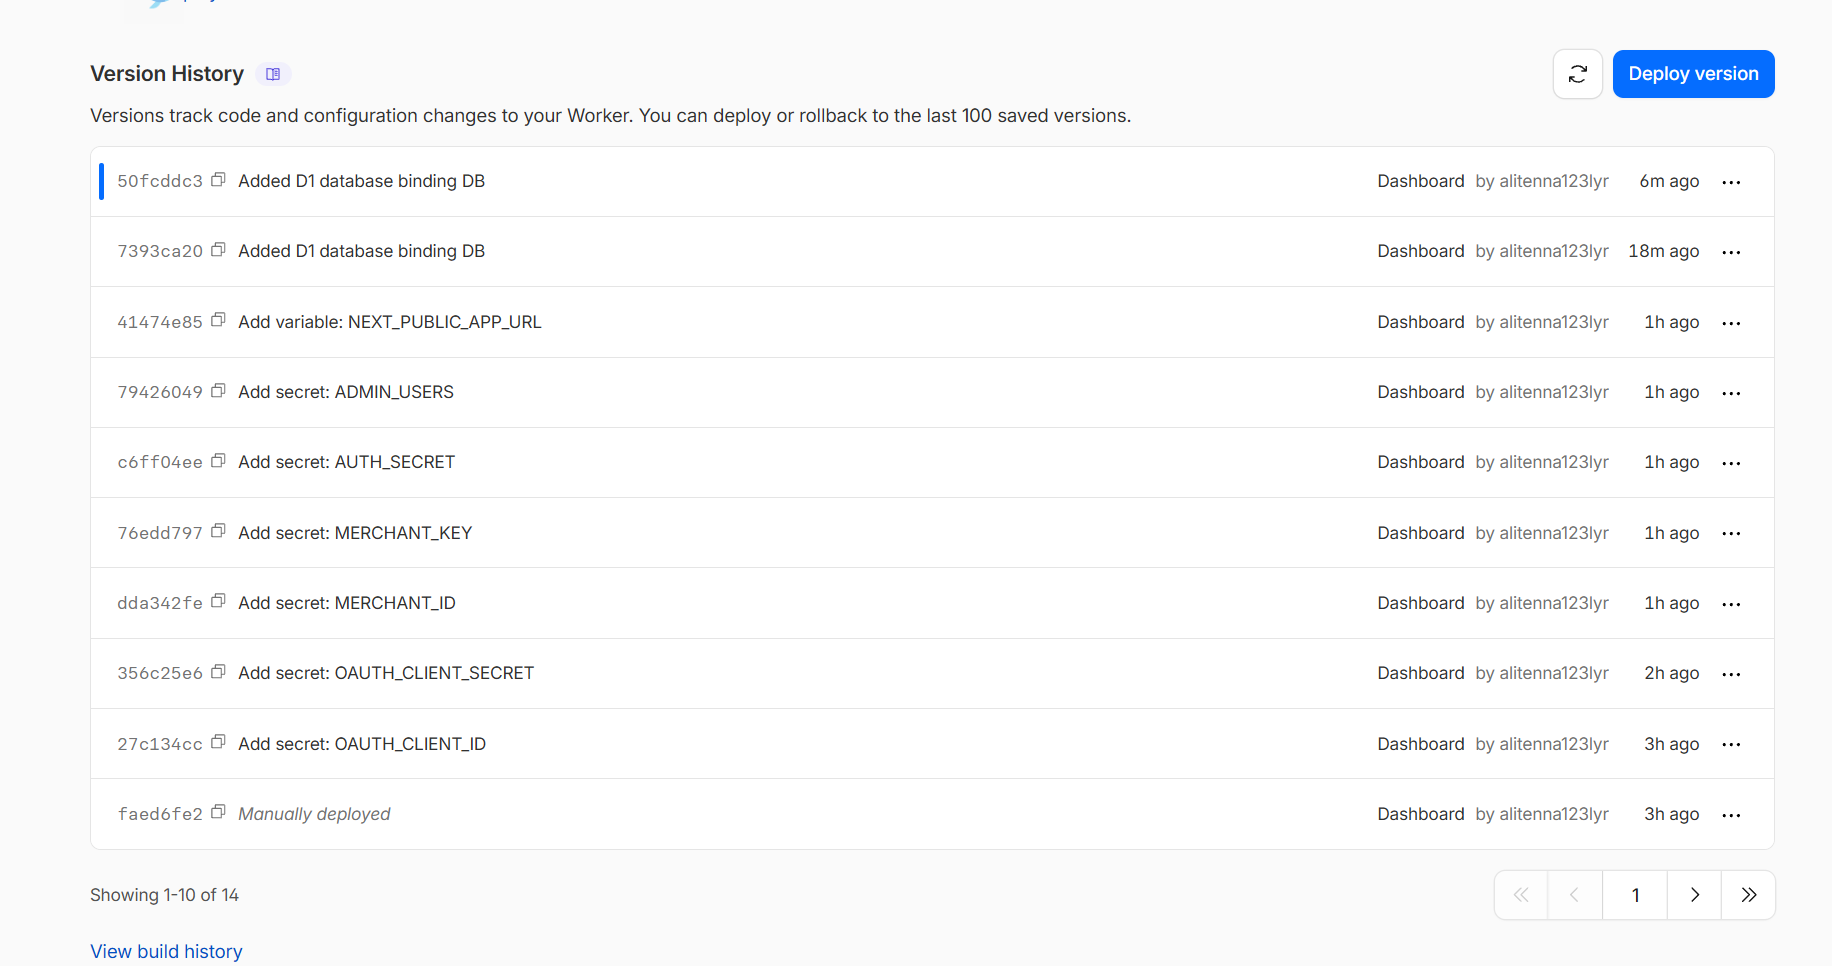1832x966 pixels.
Task: Click 'Showing 1-10 of 14' text
Action: click(164, 895)
